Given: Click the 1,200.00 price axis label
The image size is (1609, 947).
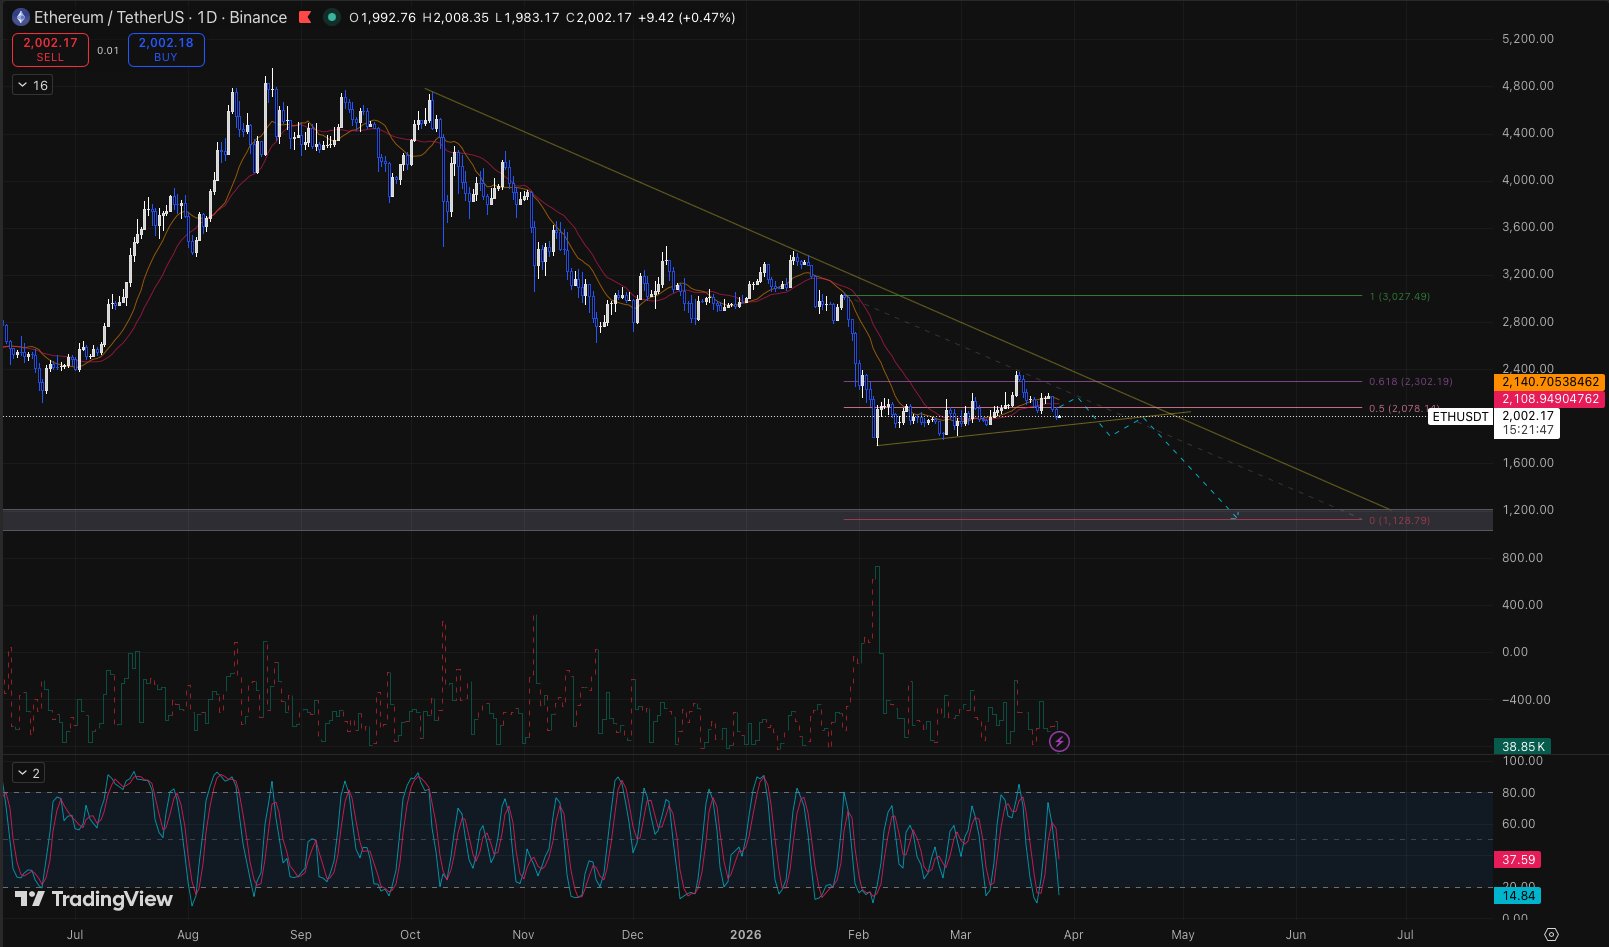Looking at the screenshot, I should 1528,510.
